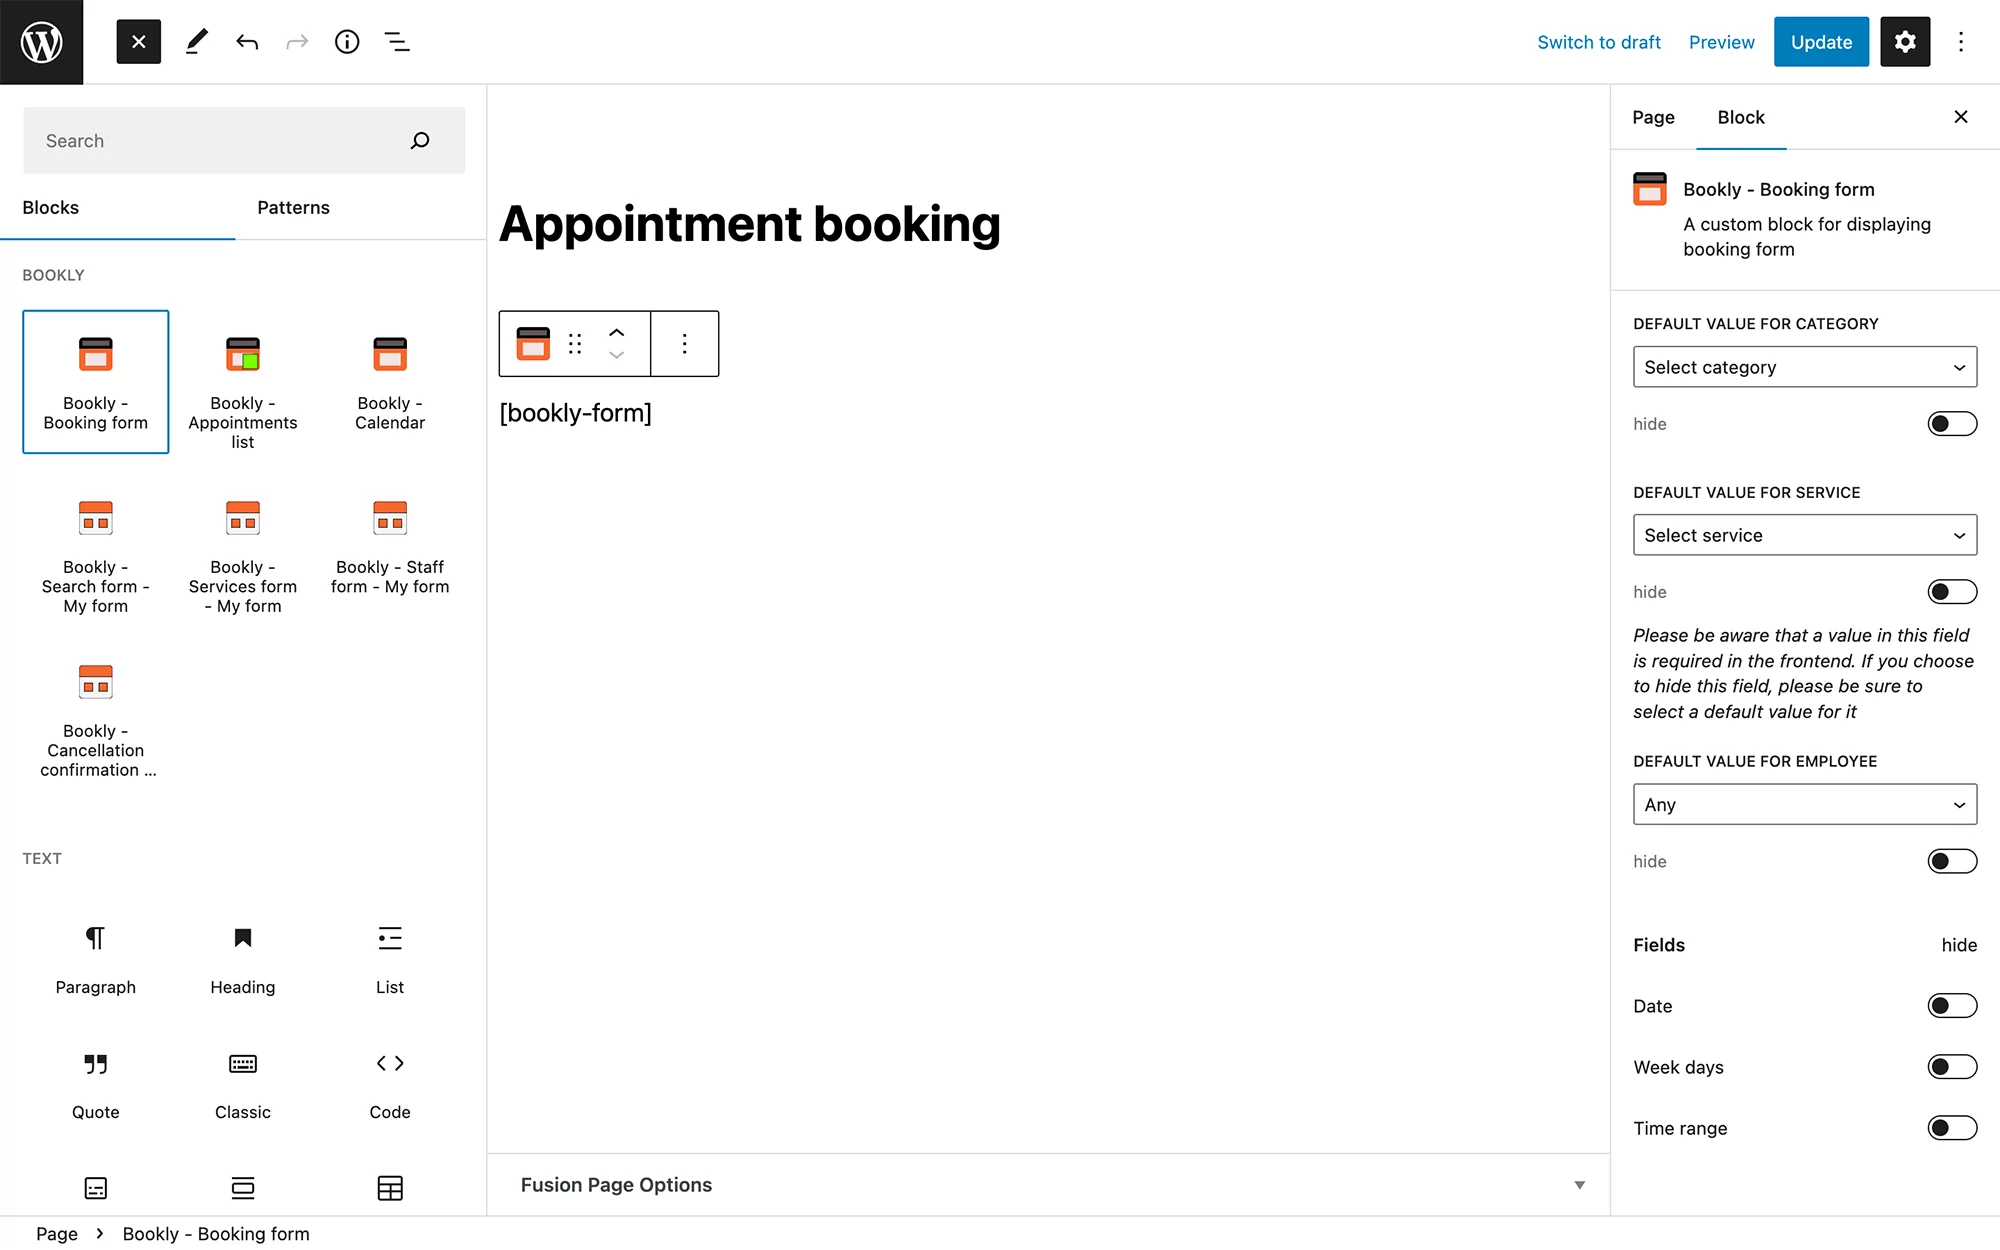The width and height of the screenshot is (2000, 1250).
Task: Select the Tools pencil icon
Action: click(x=197, y=42)
